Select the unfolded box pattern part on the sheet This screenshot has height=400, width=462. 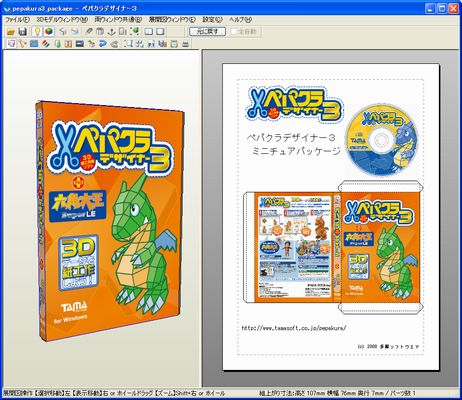[x=333, y=248]
